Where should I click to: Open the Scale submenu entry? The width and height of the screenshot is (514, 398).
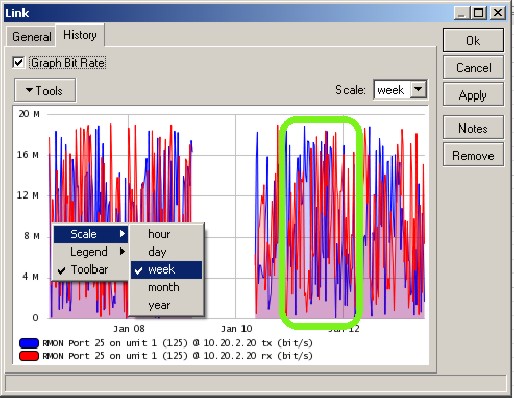tap(91, 234)
